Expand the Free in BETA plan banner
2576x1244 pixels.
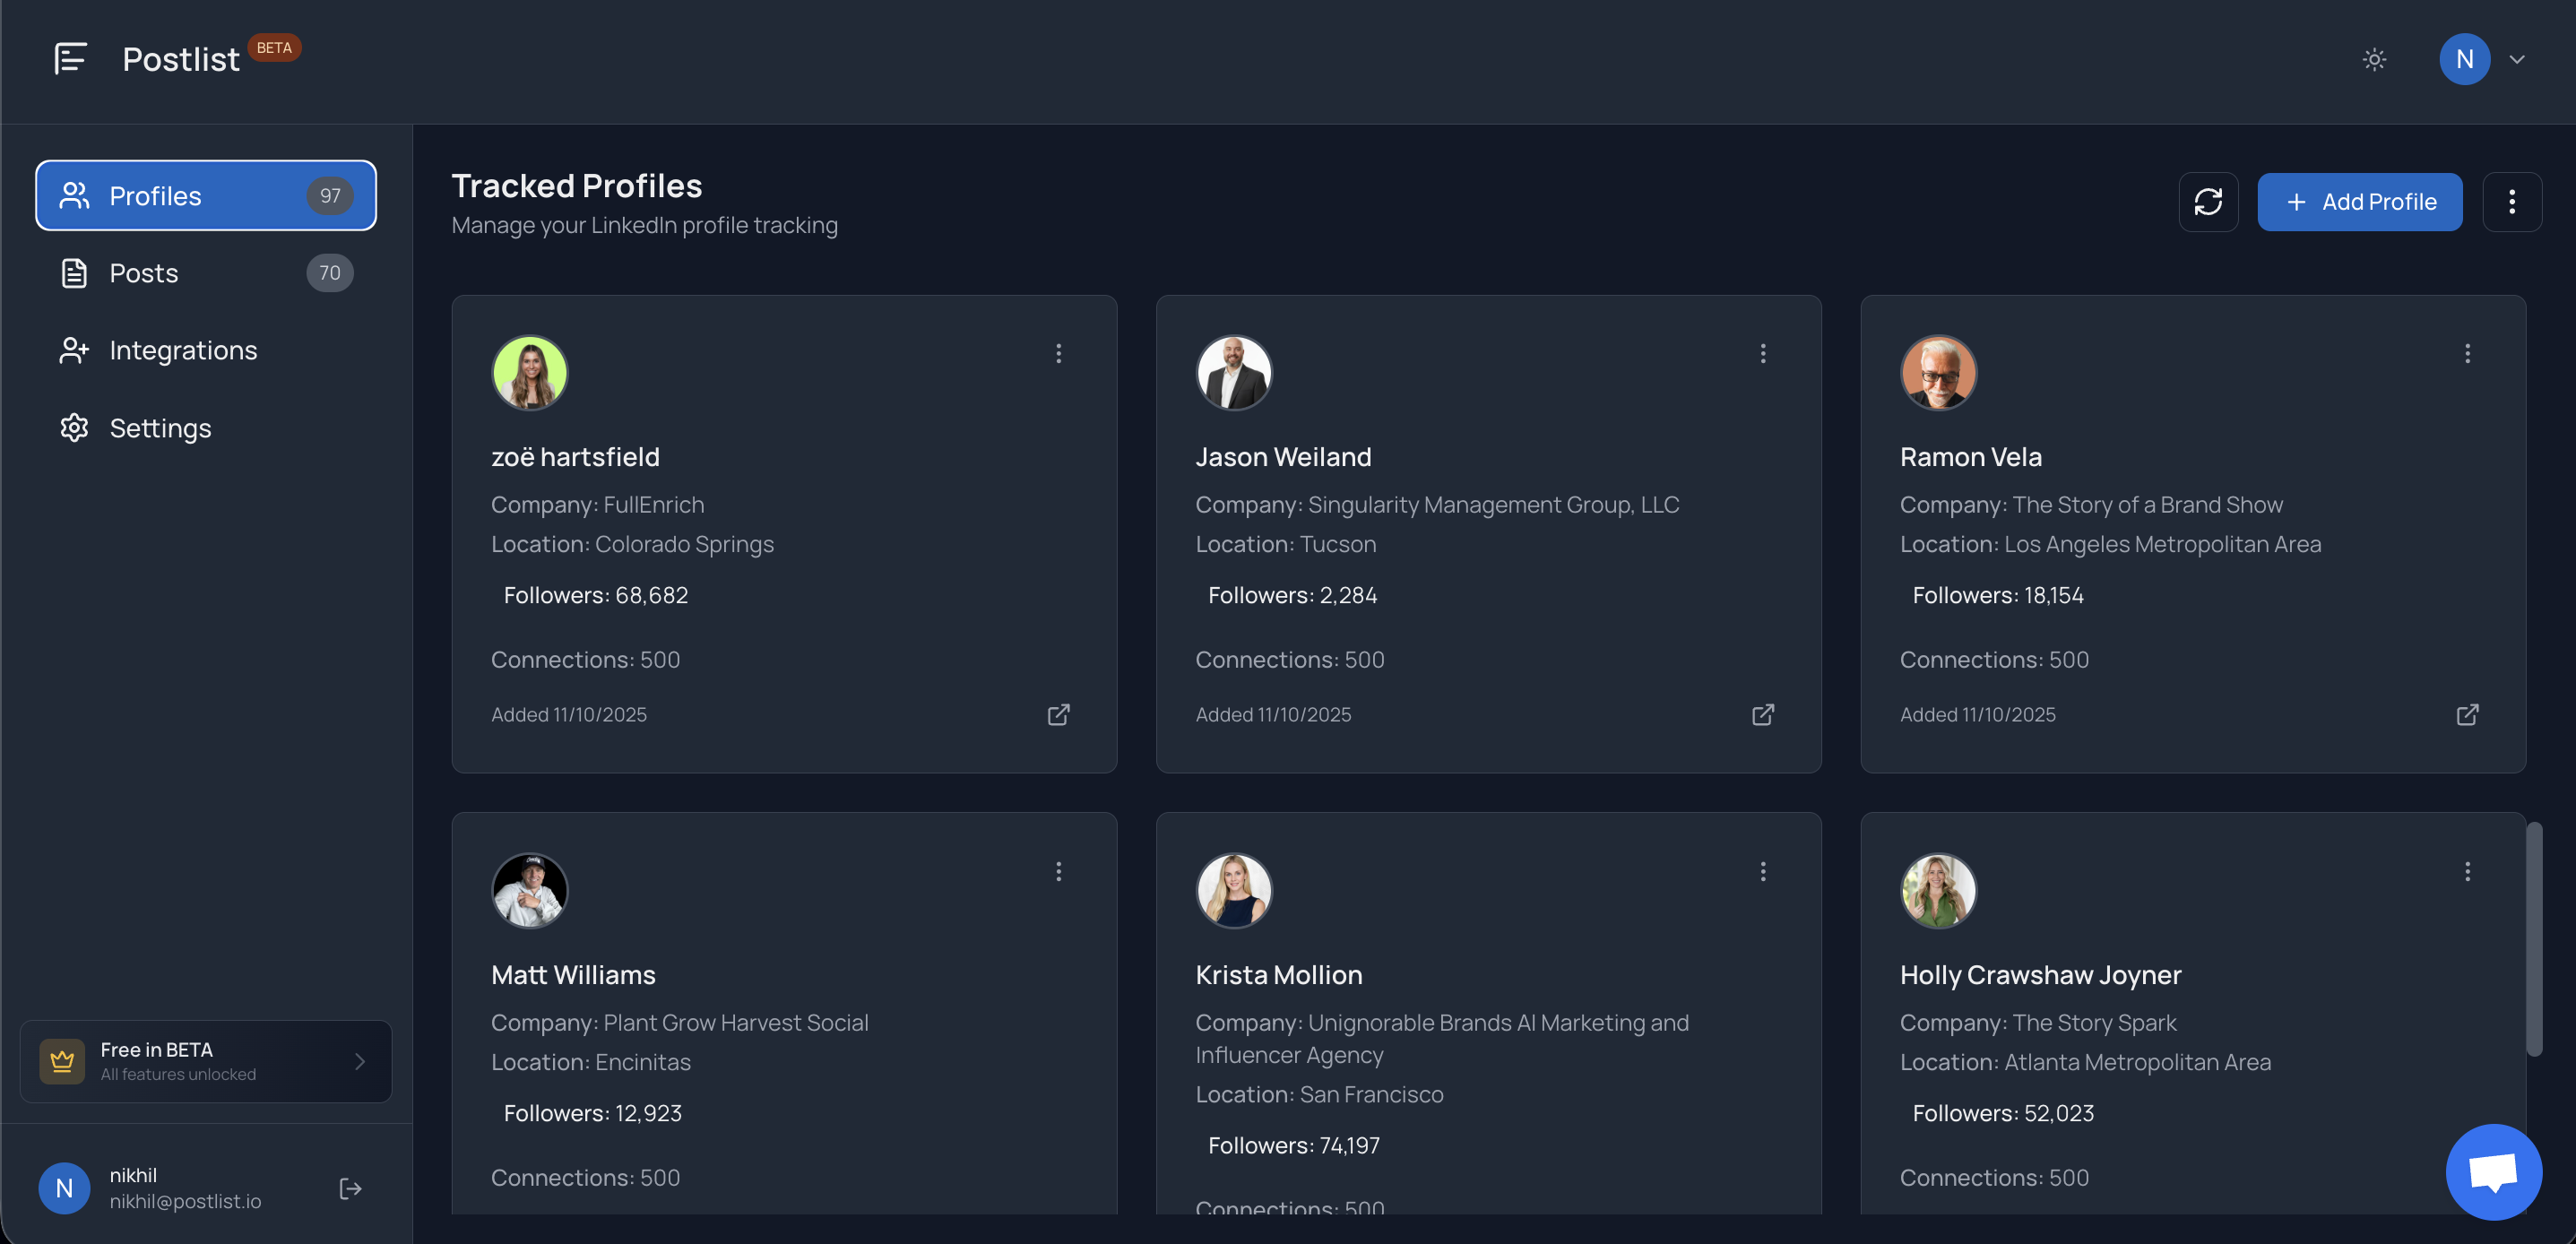point(359,1061)
